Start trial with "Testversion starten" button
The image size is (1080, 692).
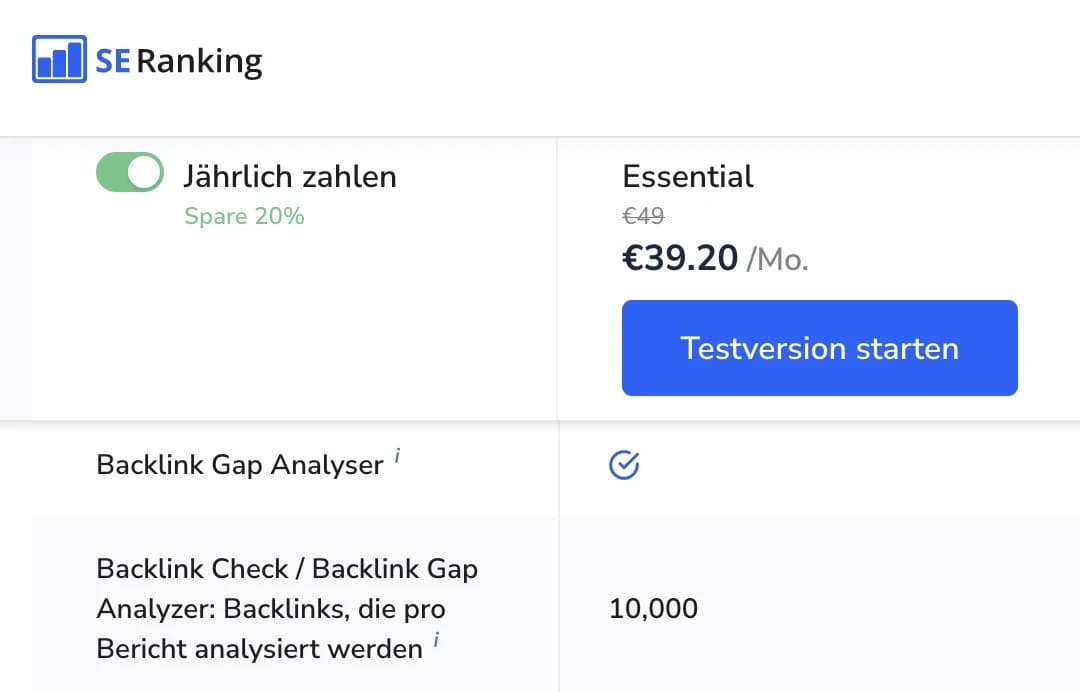pos(819,347)
